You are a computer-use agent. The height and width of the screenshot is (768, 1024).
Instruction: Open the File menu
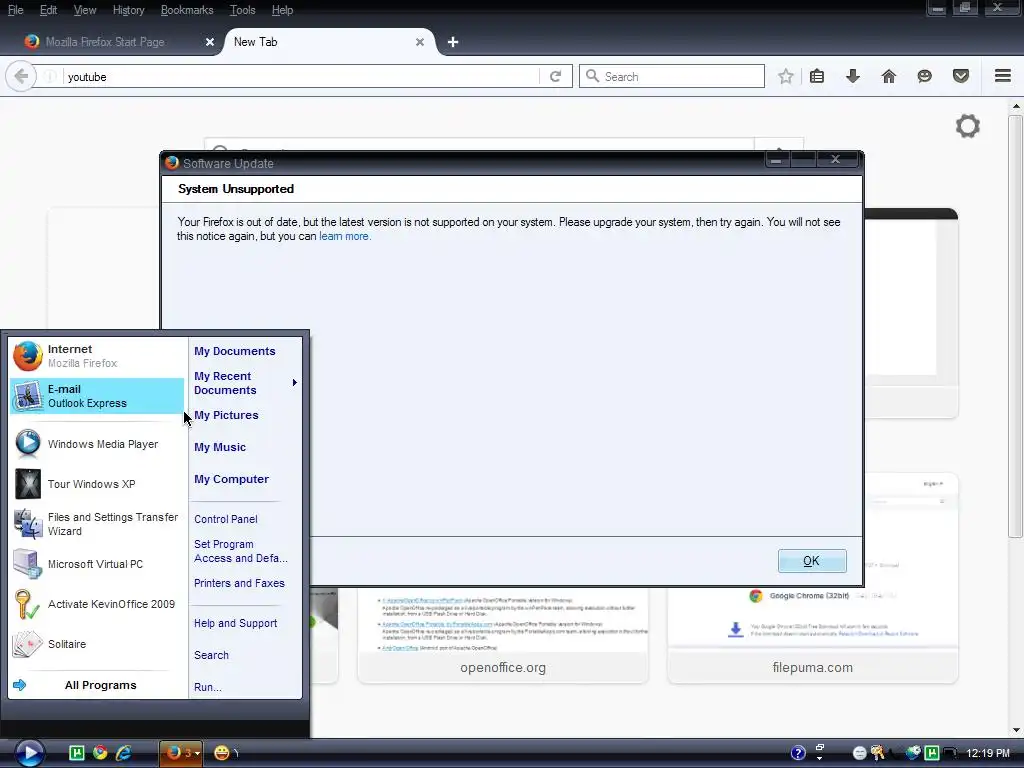pos(16,10)
